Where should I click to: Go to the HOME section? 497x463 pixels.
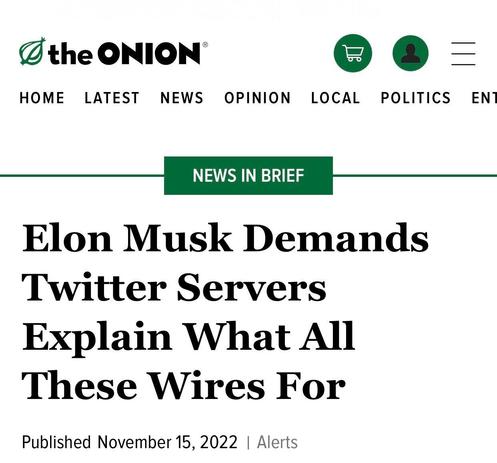[x=42, y=98]
